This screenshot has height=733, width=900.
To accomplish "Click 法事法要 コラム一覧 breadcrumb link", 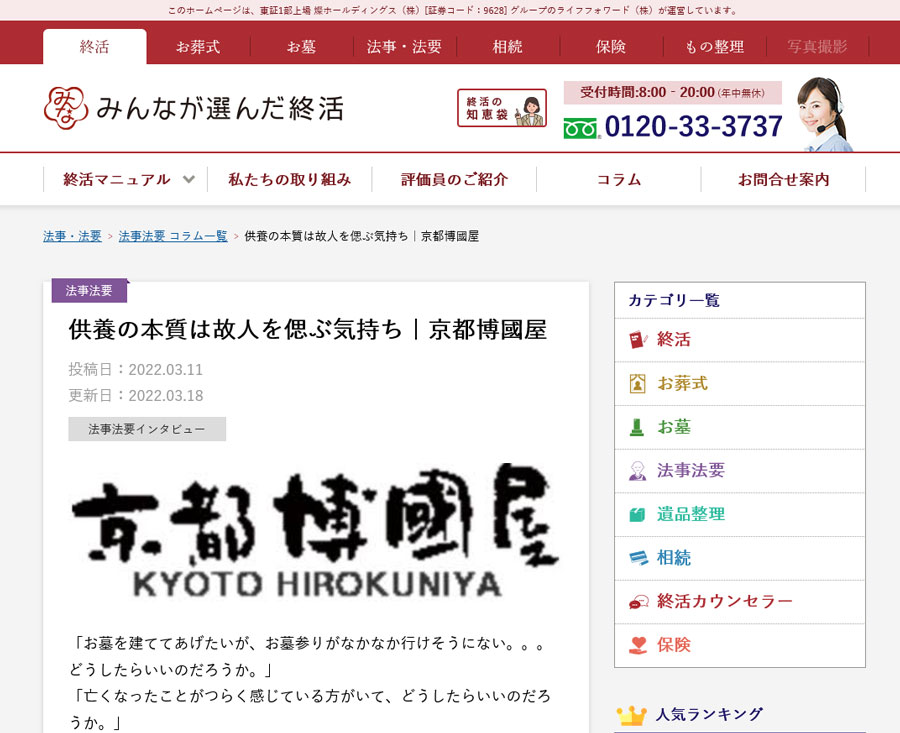I will [173, 237].
